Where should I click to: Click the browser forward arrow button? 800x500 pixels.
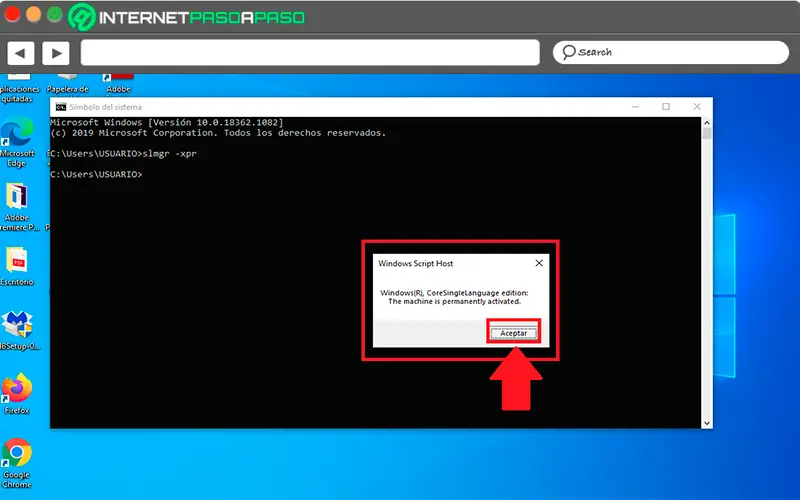[x=56, y=53]
